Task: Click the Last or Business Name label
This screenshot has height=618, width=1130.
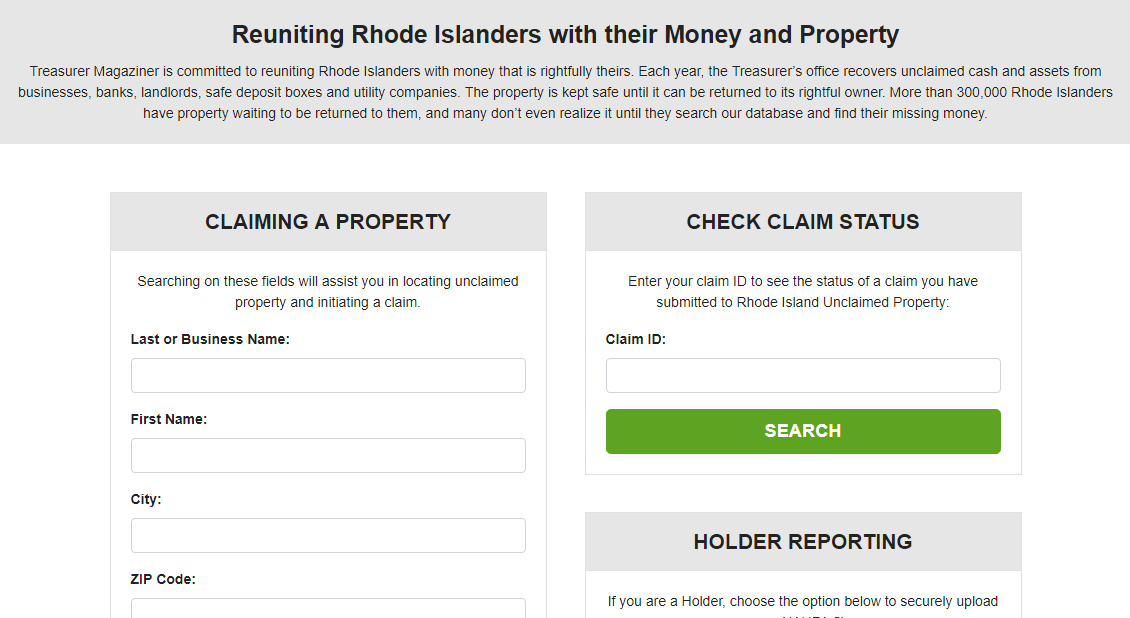Action: (x=210, y=339)
